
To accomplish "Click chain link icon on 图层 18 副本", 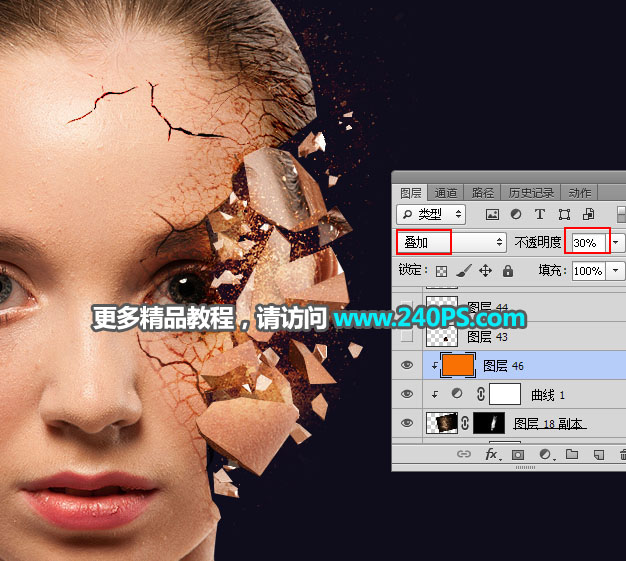I will coord(465,423).
